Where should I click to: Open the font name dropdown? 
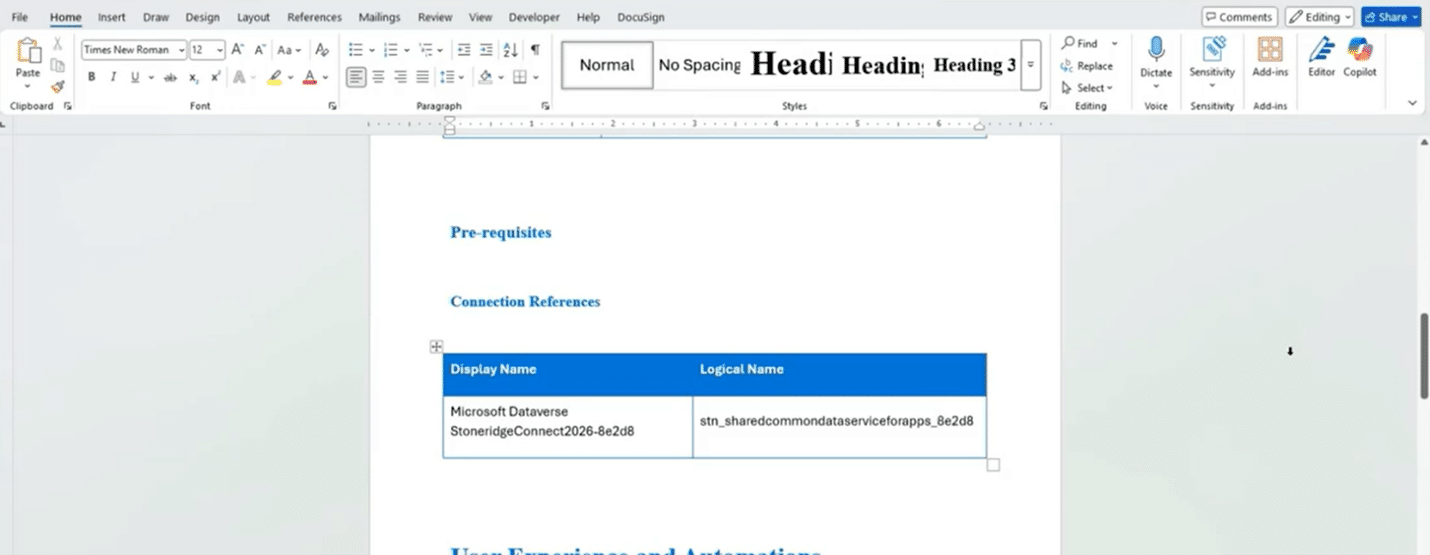pos(181,50)
